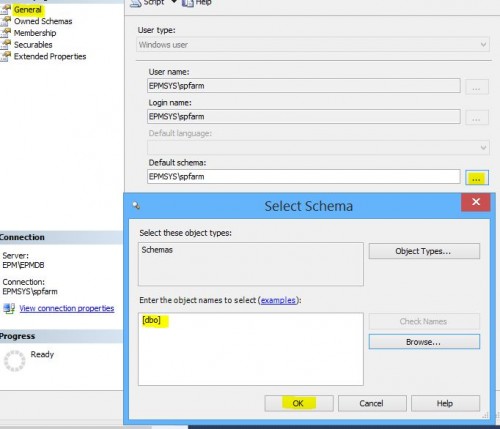This screenshot has height=429, width=500.
Task: Click the Ready progress spinner
Action: click(14, 361)
